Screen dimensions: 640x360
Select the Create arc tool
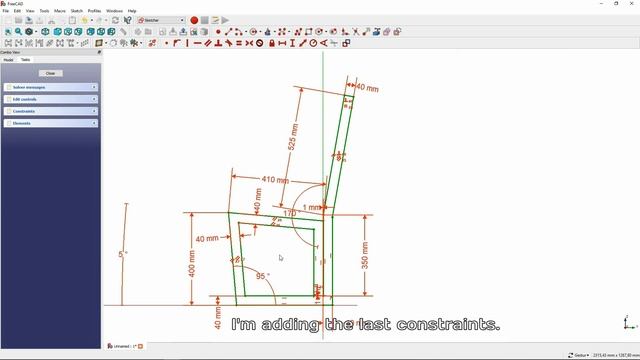pos(238,31)
